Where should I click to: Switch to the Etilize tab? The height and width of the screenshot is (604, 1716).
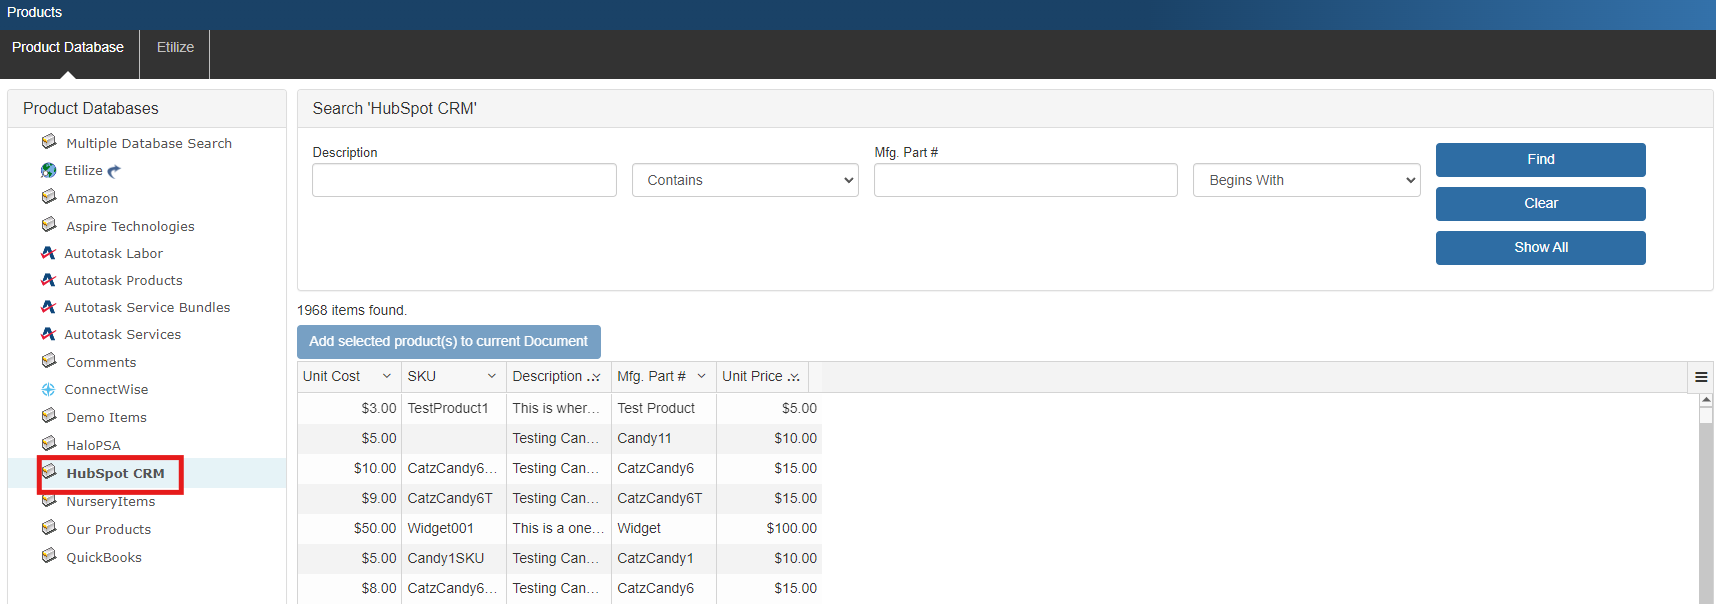click(175, 47)
